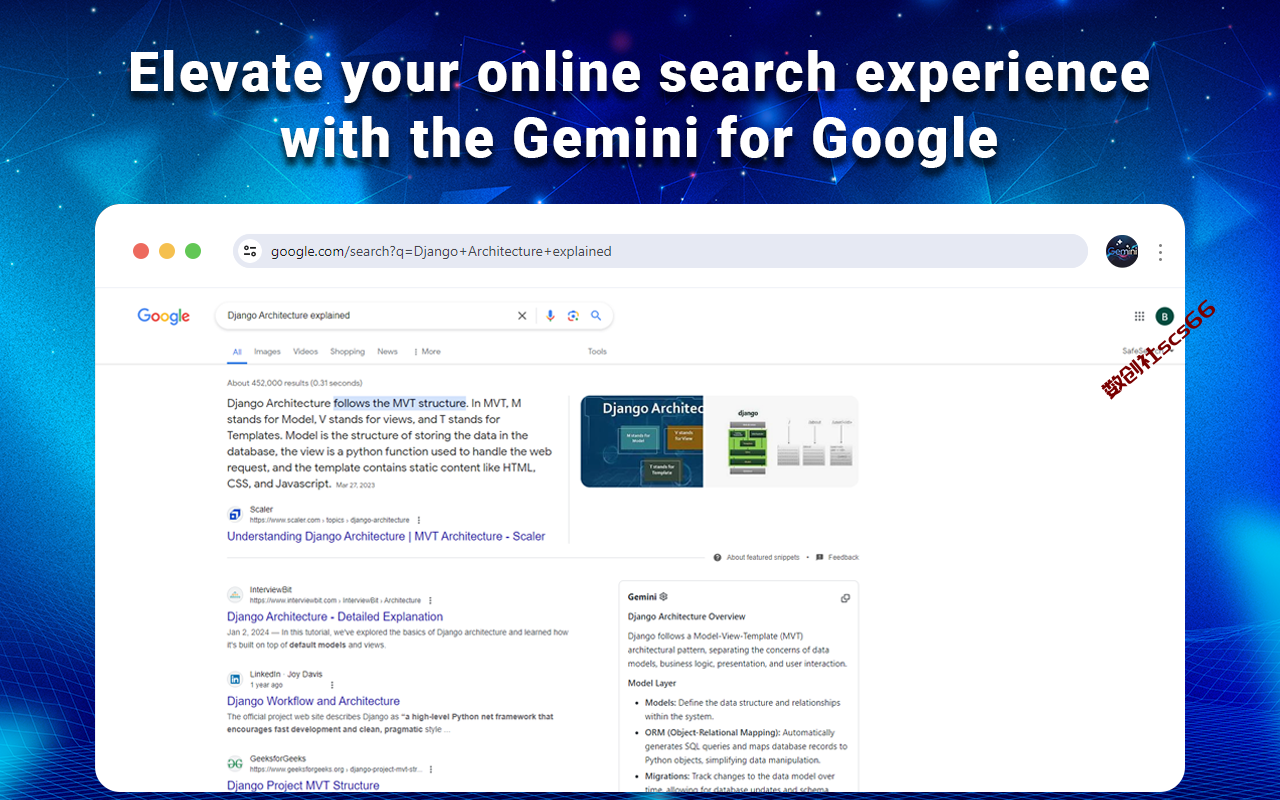Clear the search query with the X icon

(x=522, y=316)
